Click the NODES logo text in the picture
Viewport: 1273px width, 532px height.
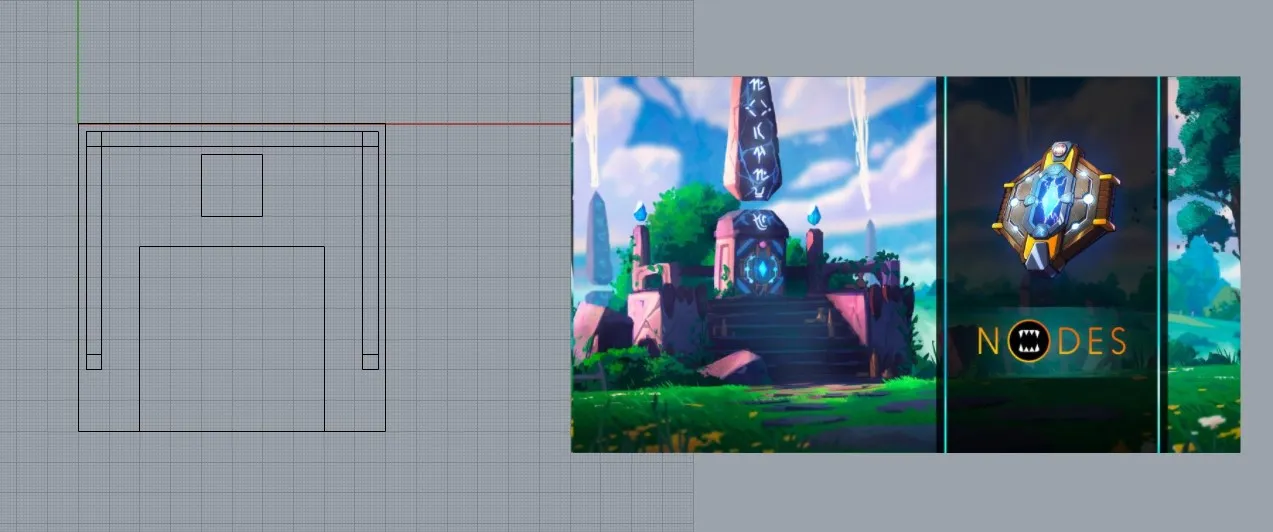point(1052,343)
